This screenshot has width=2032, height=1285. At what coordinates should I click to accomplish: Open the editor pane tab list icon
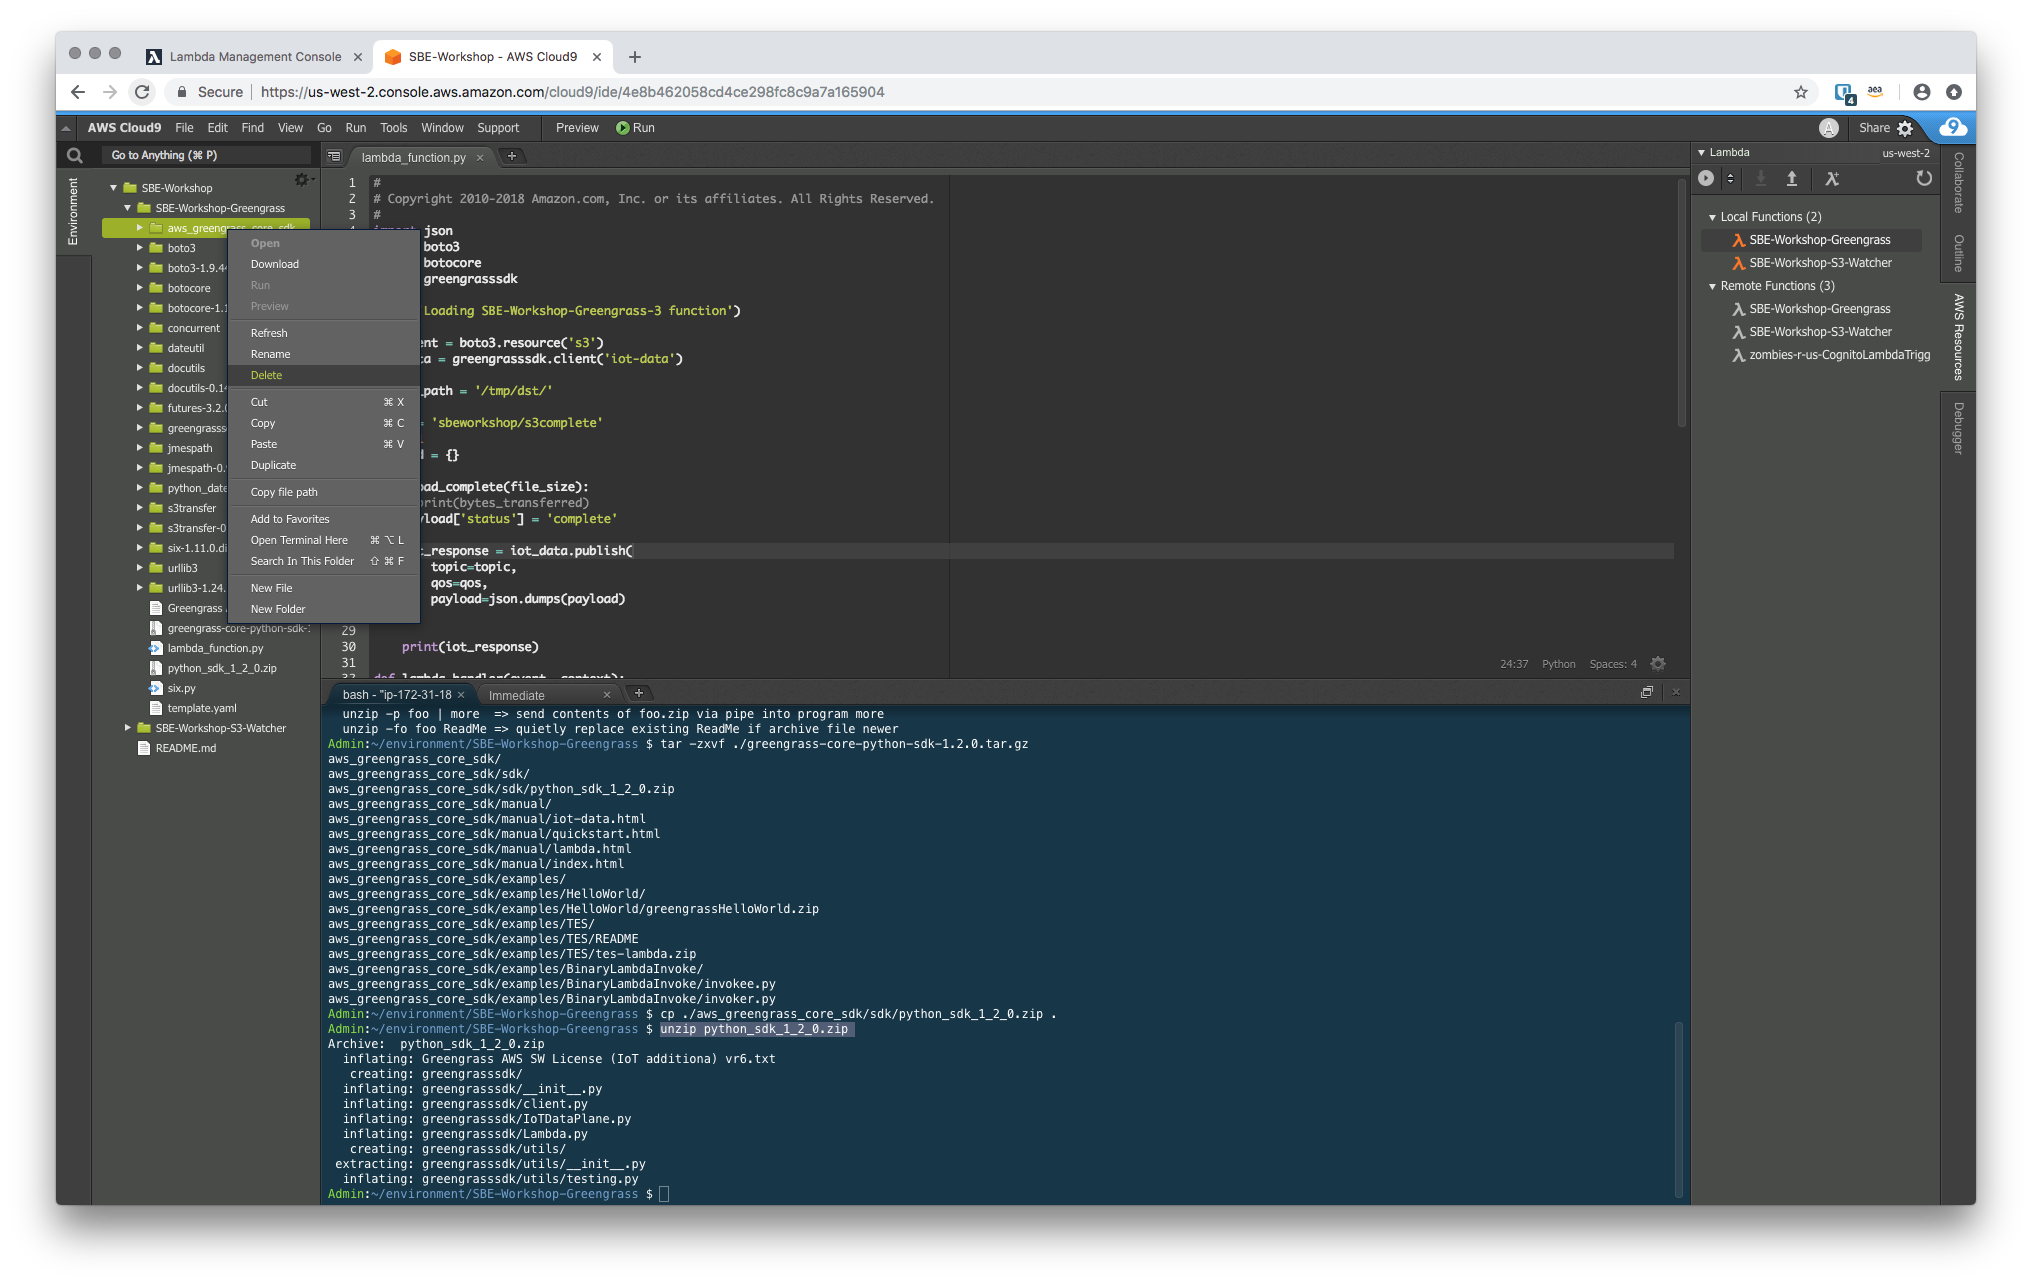pos(335,156)
